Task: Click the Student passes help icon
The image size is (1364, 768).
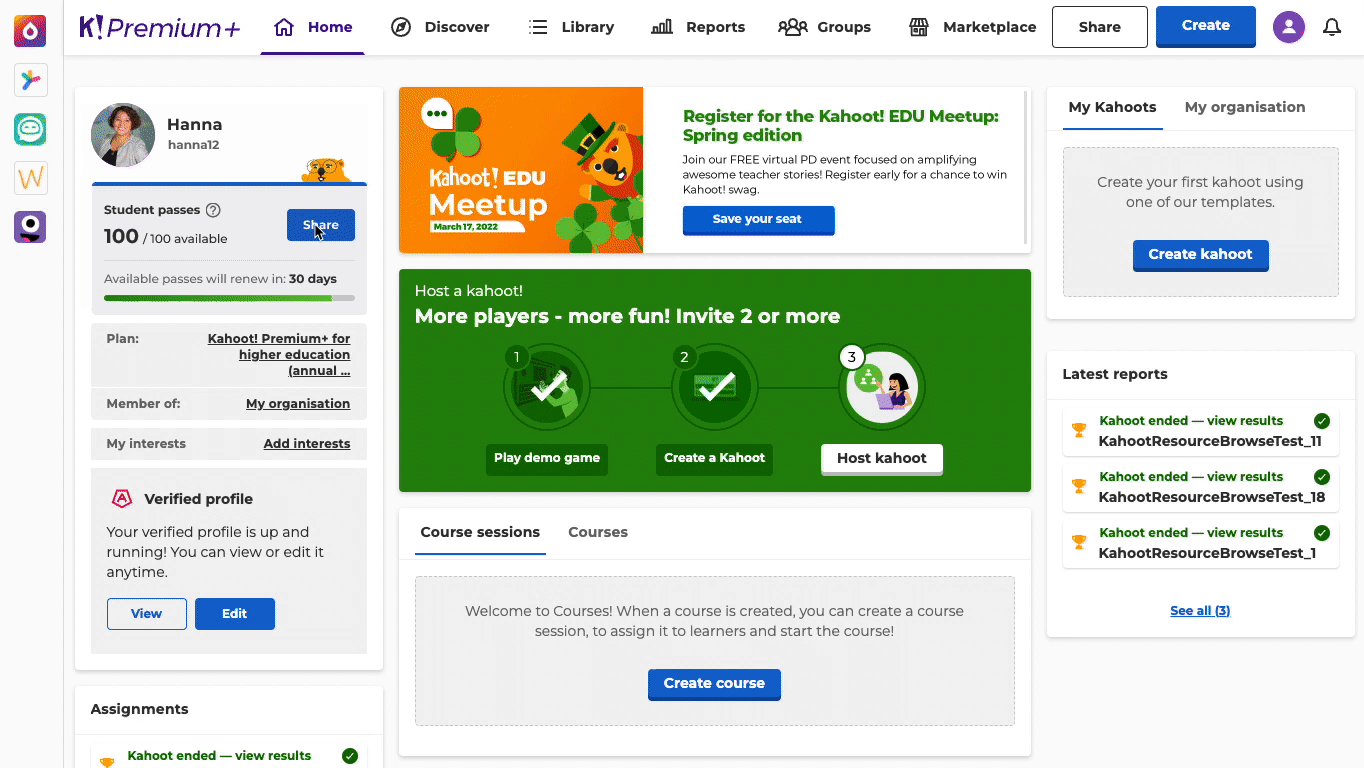Action: (213, 210)
